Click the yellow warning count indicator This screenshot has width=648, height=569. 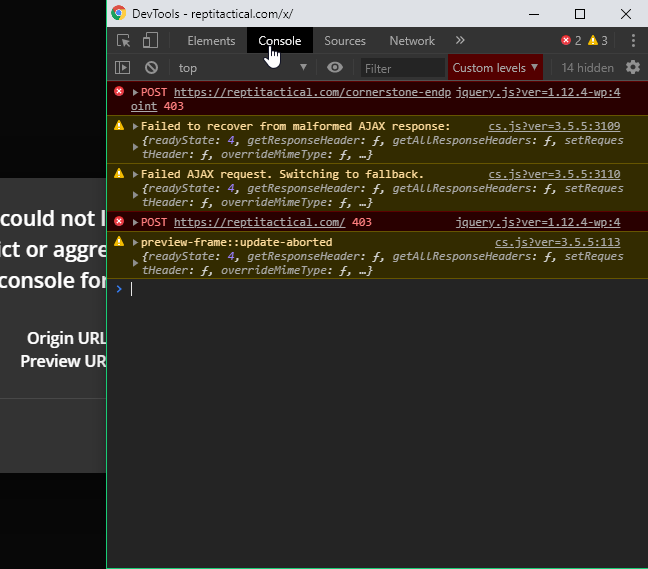[598, 41]
